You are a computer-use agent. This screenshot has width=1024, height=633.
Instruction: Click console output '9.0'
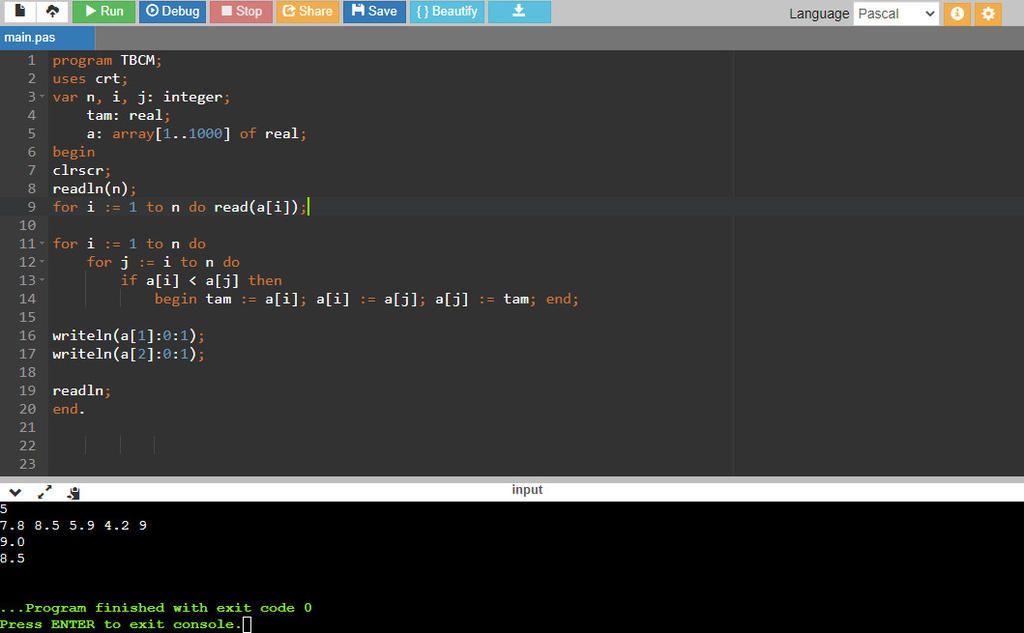pyautogui.click(x=12, y=542)
